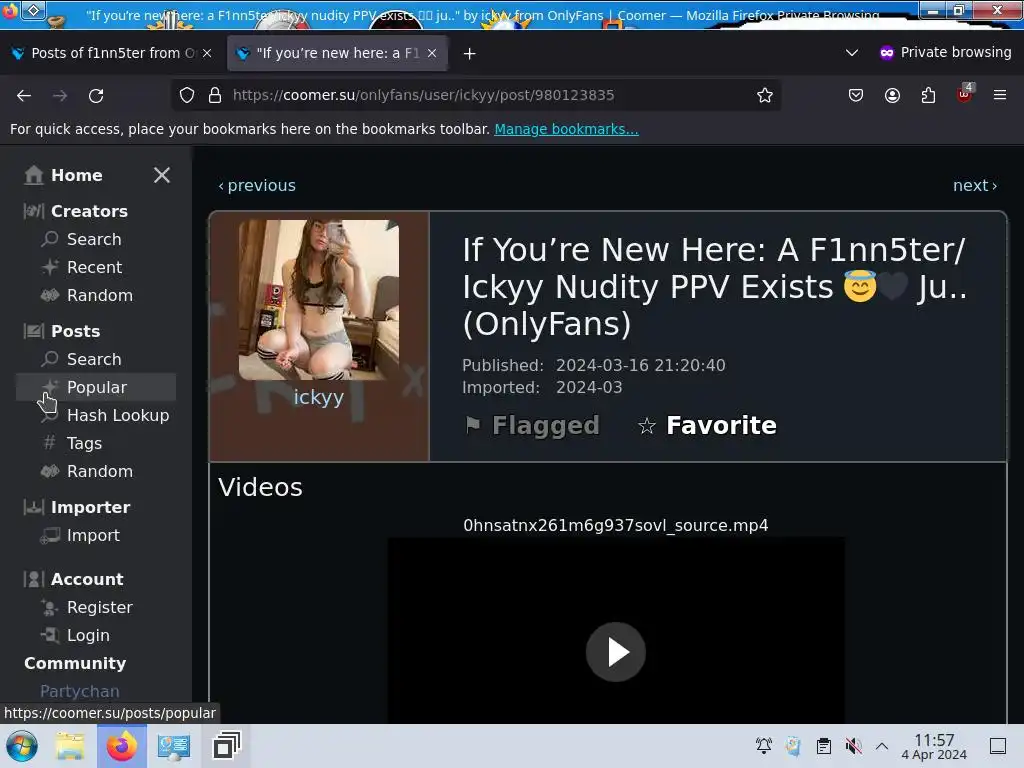1024x768 pixels.
Task: Open the Firefox account icon
Action: click(892, 95)
